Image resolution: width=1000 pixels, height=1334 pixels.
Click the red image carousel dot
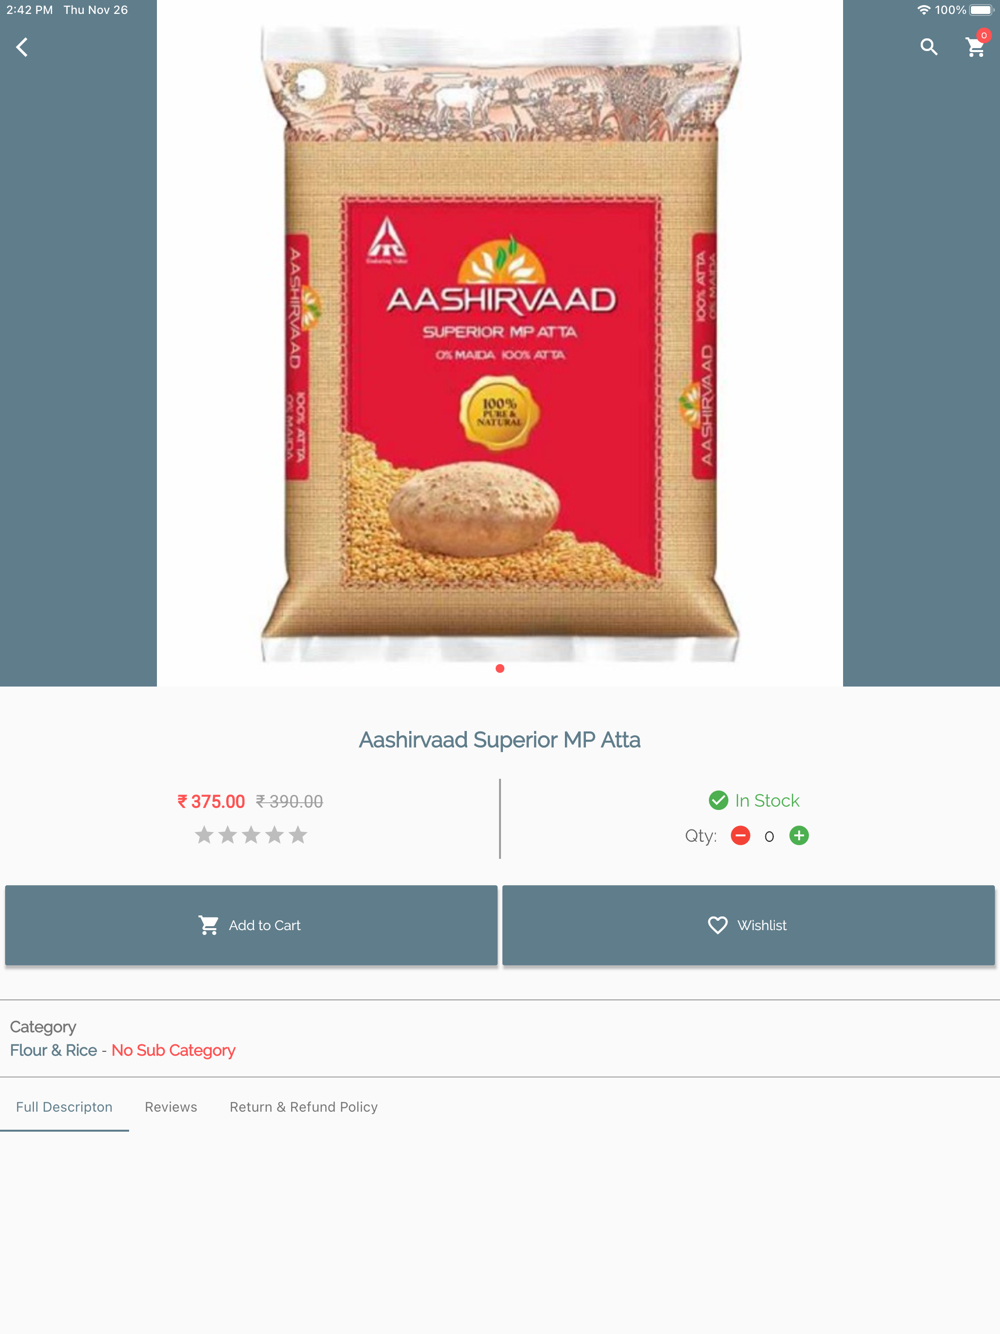tap(500, 668)
